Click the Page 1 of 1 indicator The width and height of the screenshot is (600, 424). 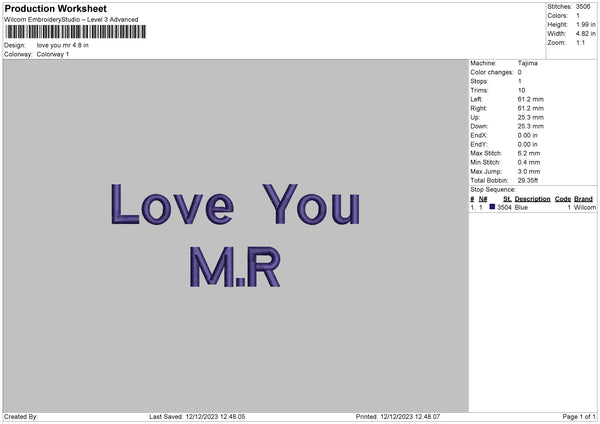(x=579, y=417)
